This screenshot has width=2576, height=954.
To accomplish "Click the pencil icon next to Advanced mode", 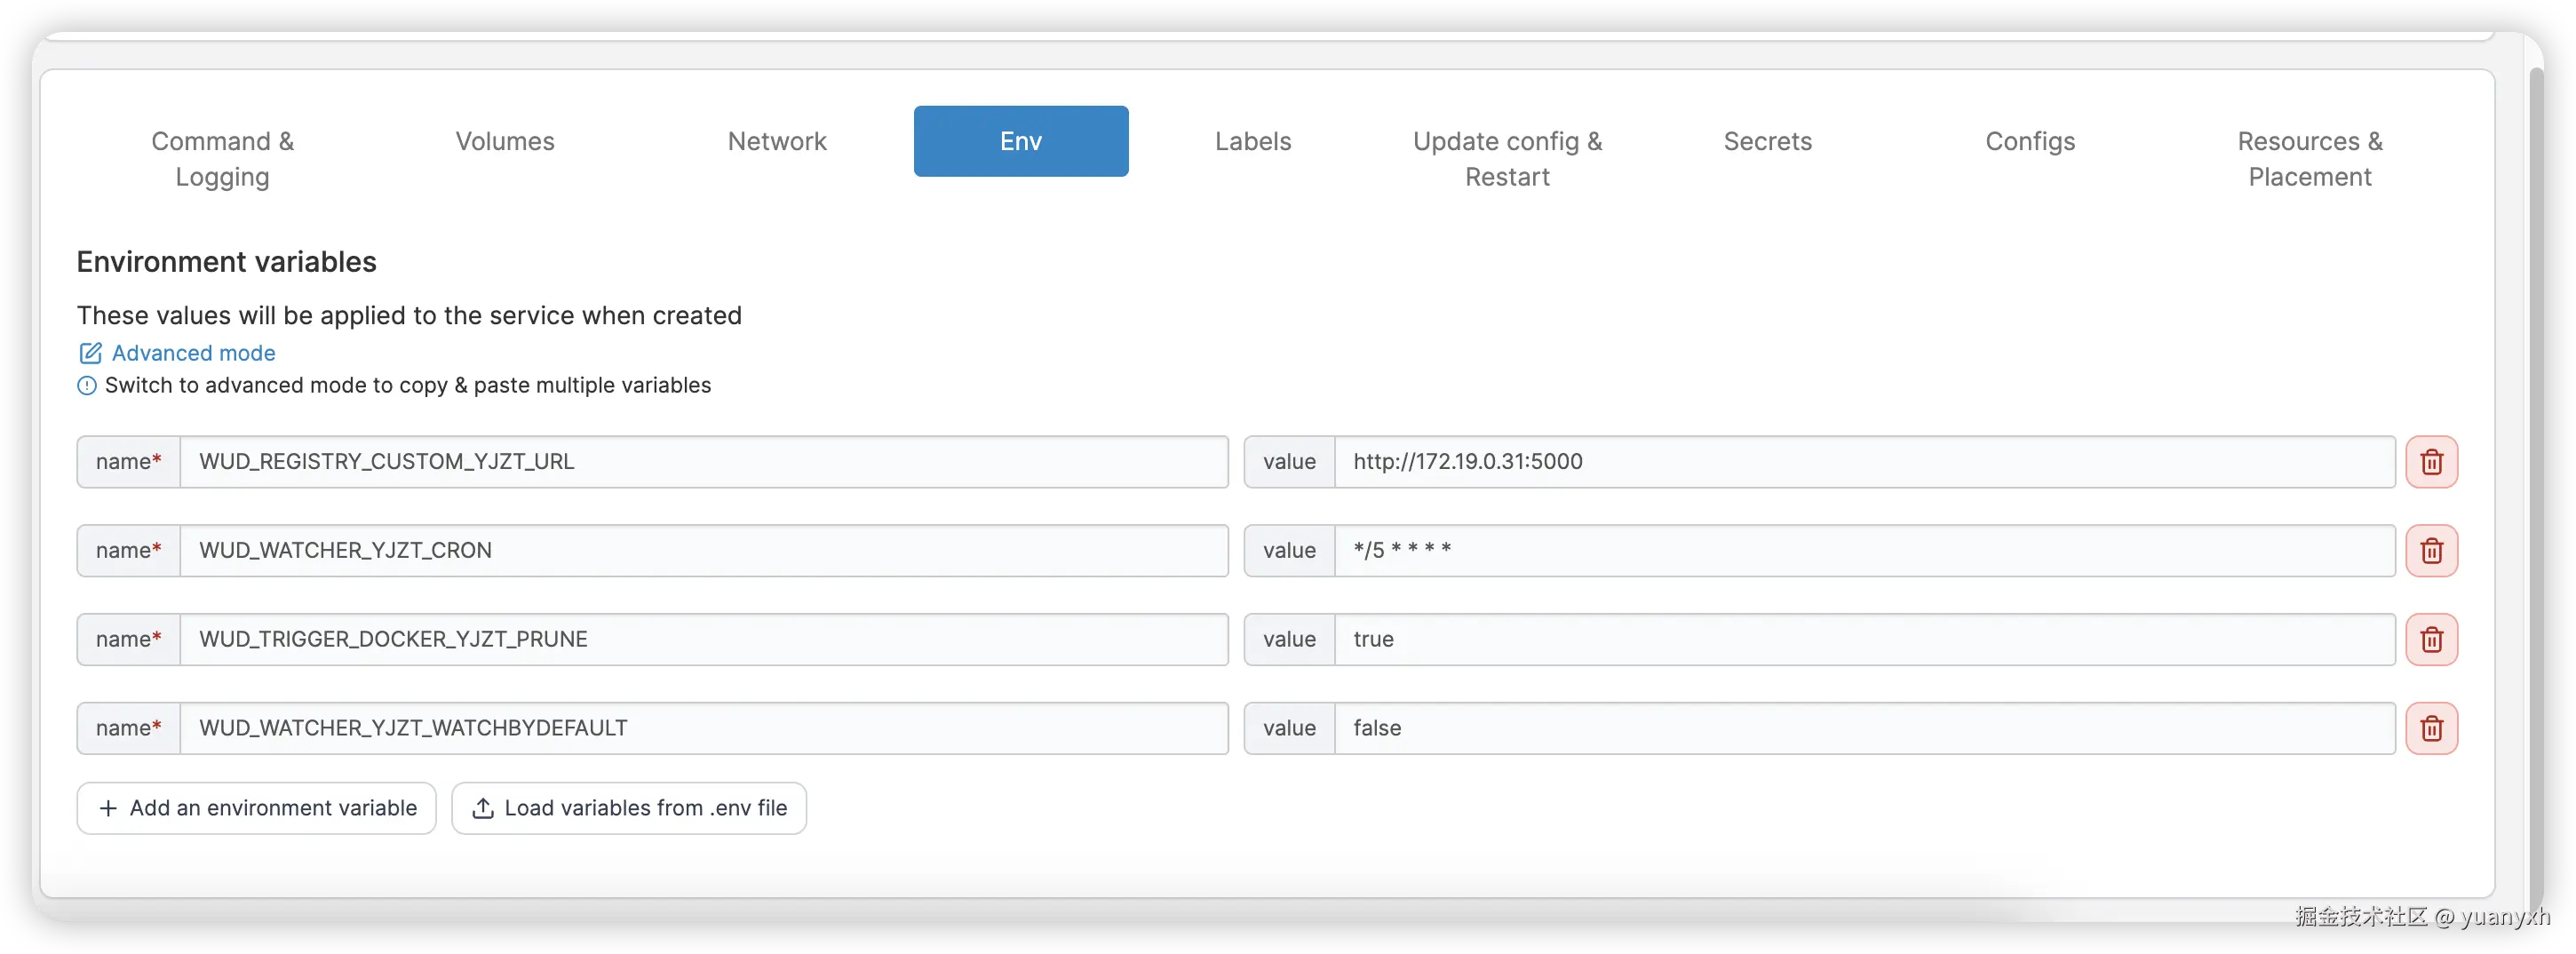I will click(x=89, y=353).
